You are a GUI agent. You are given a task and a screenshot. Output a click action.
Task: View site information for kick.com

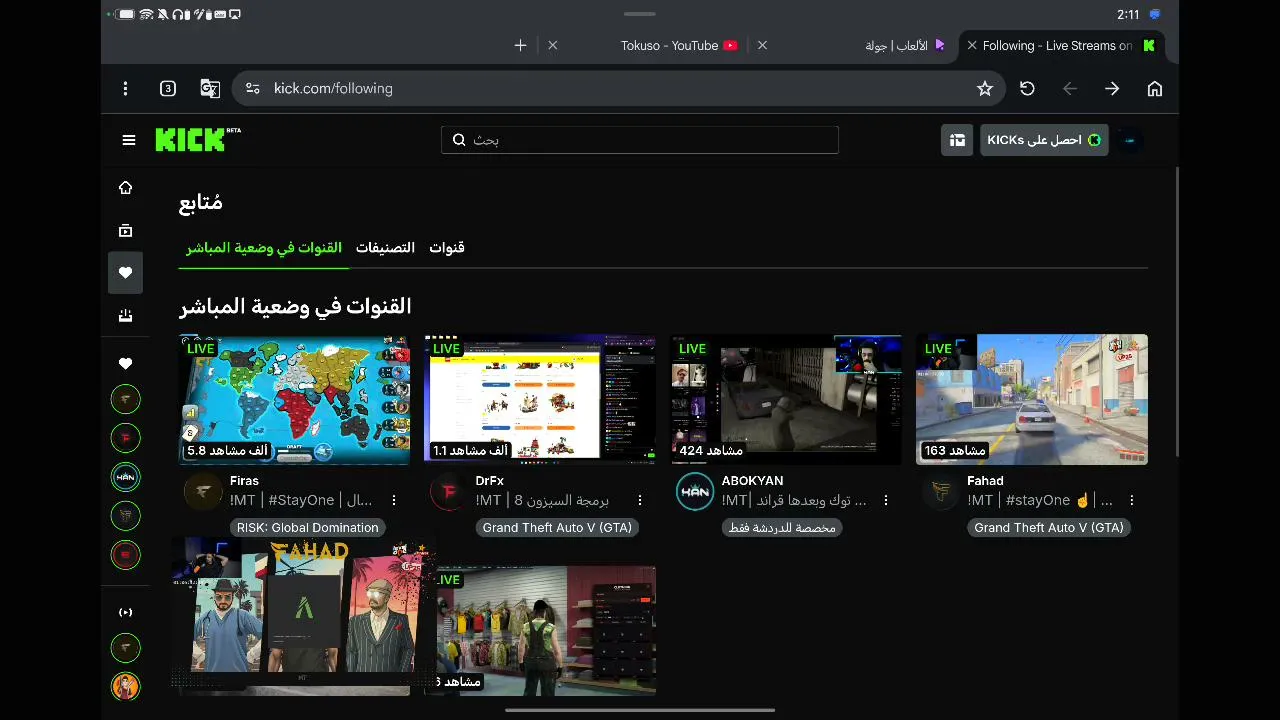click(x=253, y=89)
